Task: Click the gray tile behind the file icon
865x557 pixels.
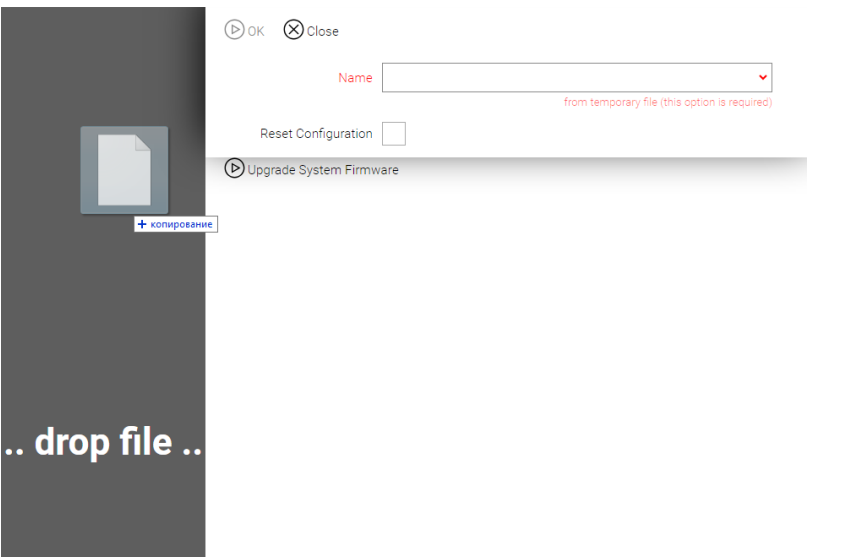Action: [x=90, y=200]
